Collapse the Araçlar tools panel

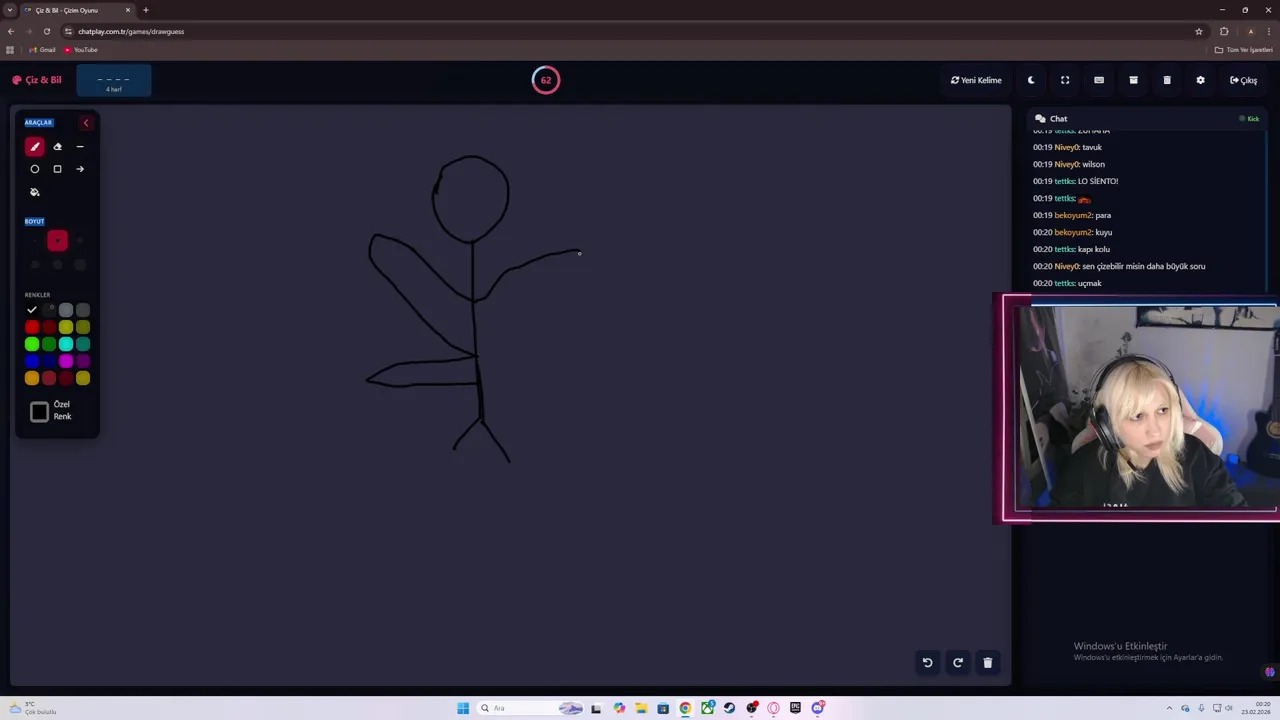click(86, 123)
